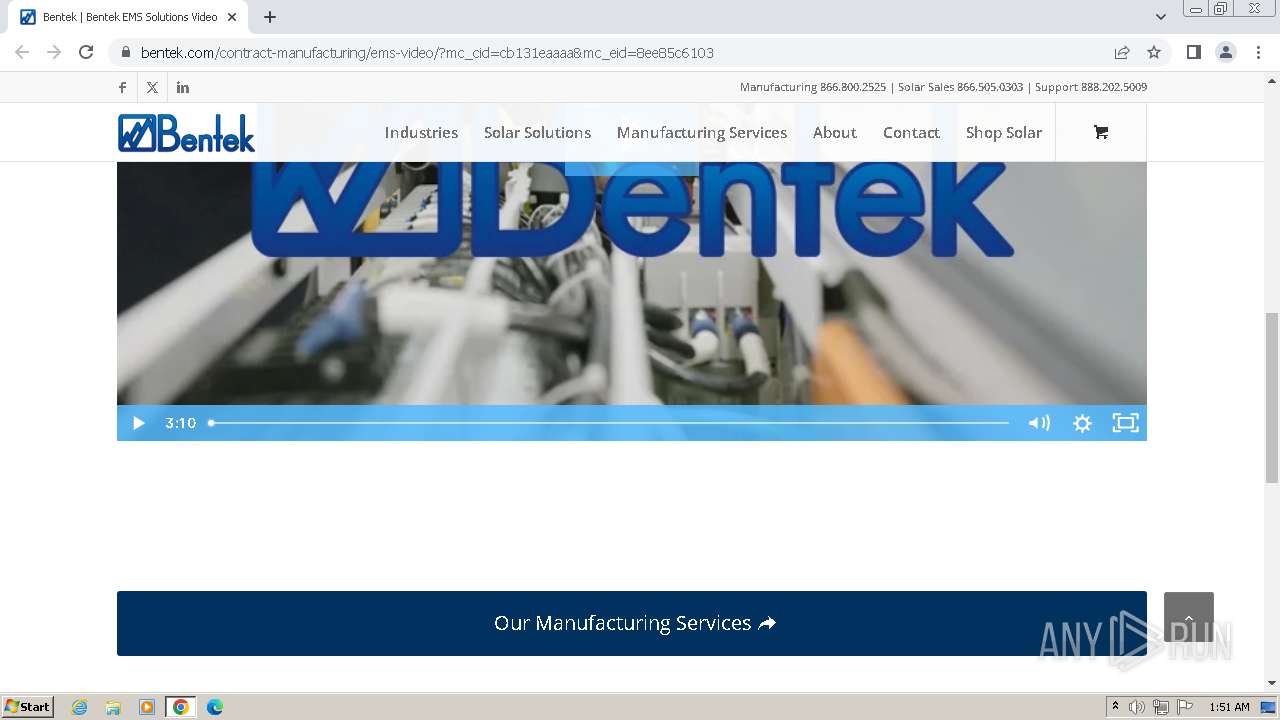Bookmark this page with star
The image size is (1280, 720).
(x=1154, y=52)
